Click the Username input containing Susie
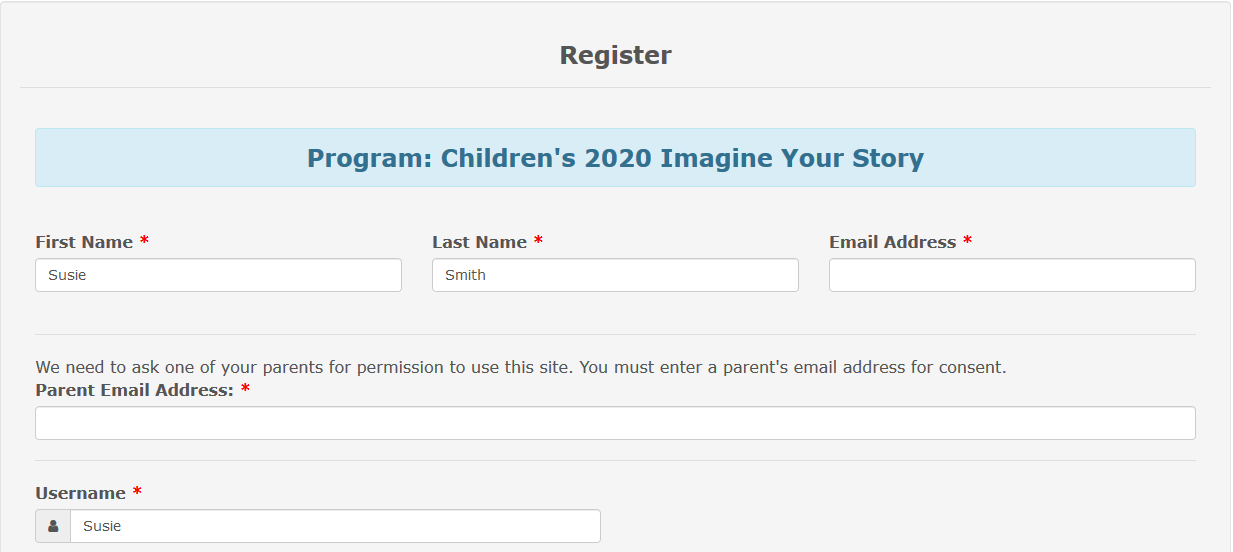The image size is (1233, 552). click(335, 526)
